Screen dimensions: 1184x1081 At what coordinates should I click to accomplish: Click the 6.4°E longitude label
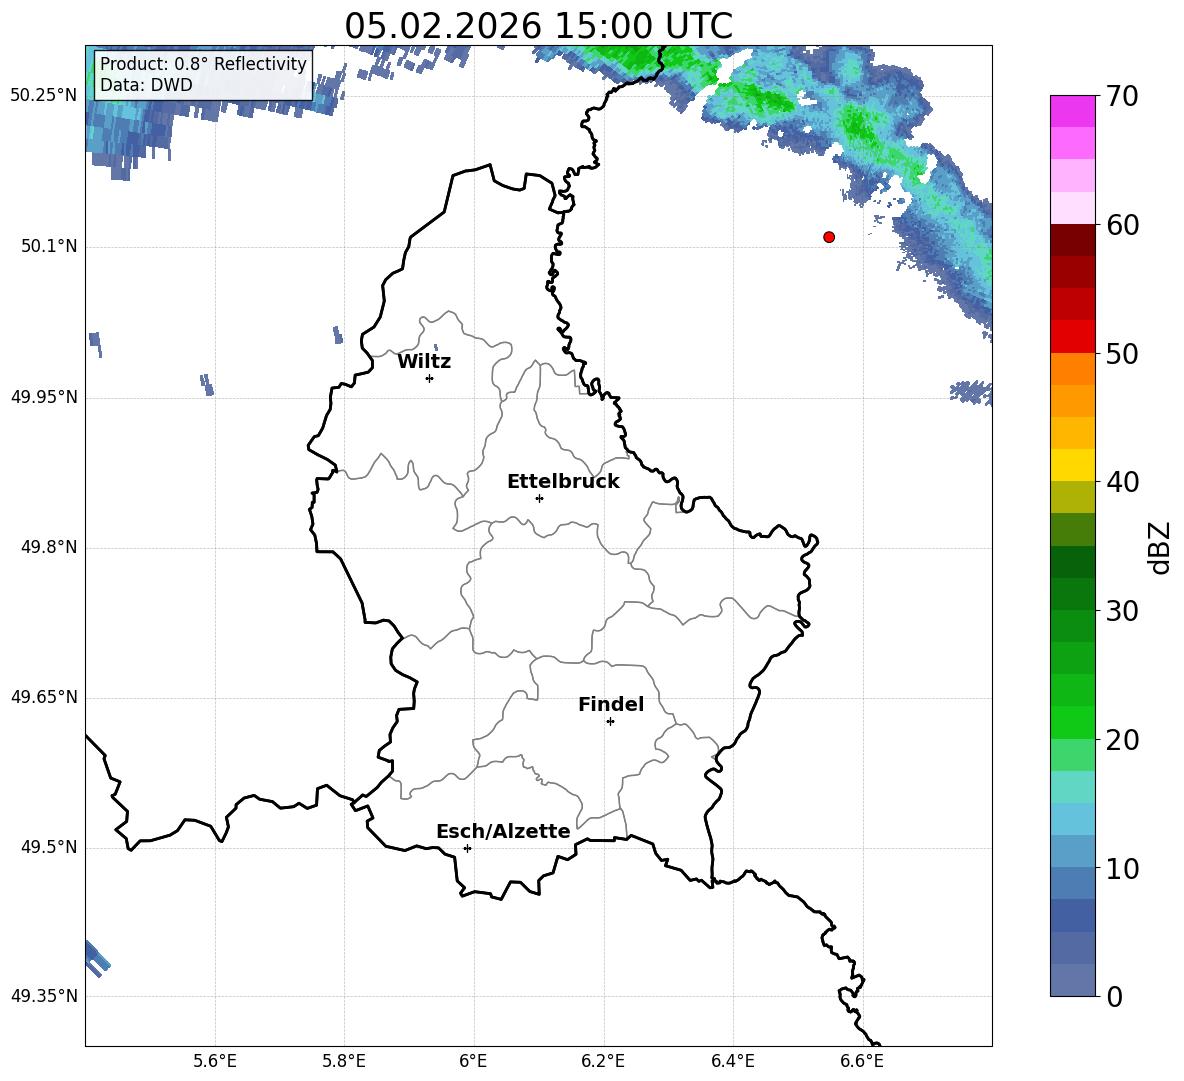tap(732, 1061)
